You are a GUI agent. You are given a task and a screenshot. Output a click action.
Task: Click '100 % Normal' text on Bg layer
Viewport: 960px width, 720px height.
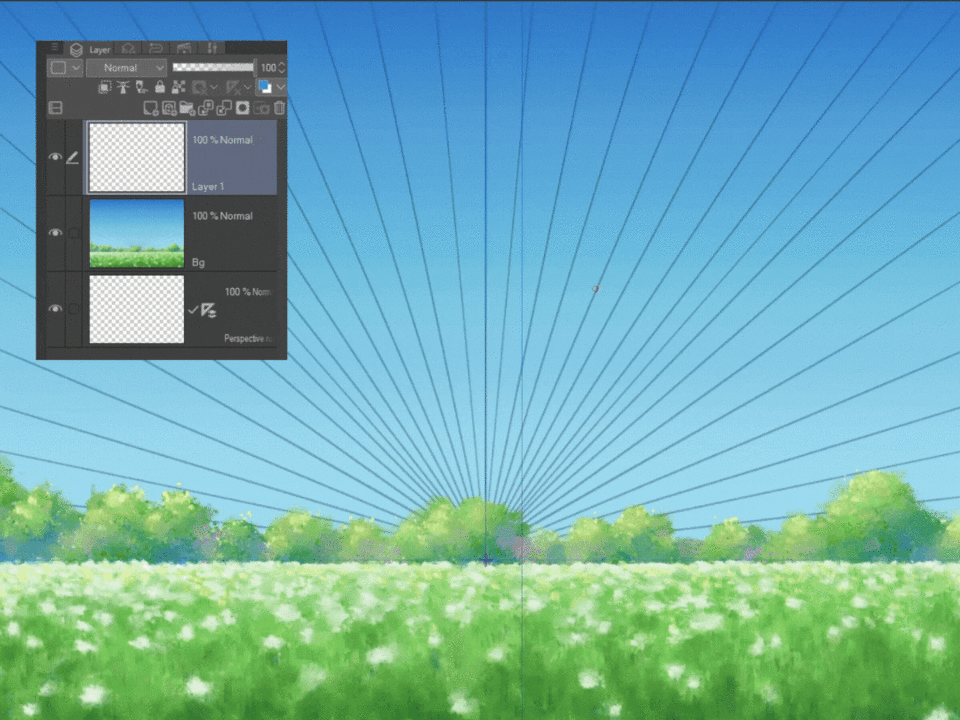tap(222, 216)
